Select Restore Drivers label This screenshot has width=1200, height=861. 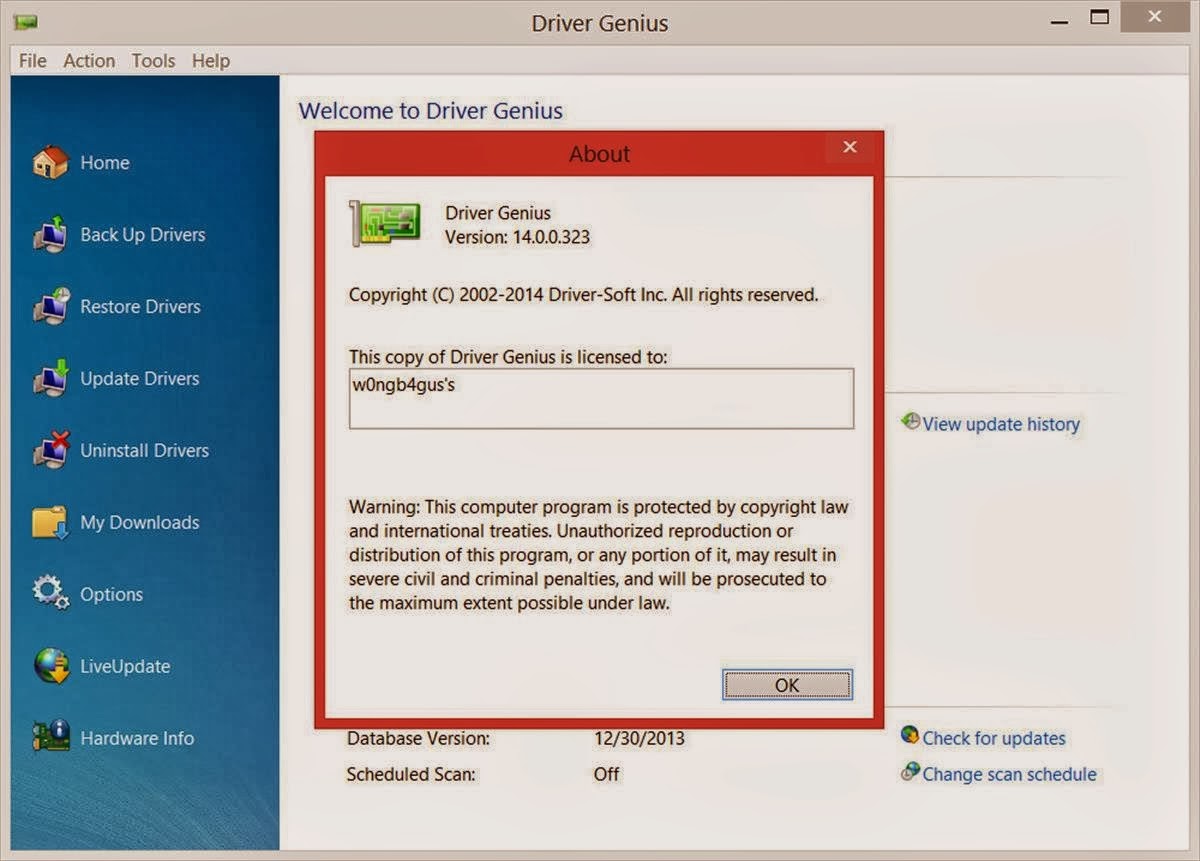click(141, 307)
